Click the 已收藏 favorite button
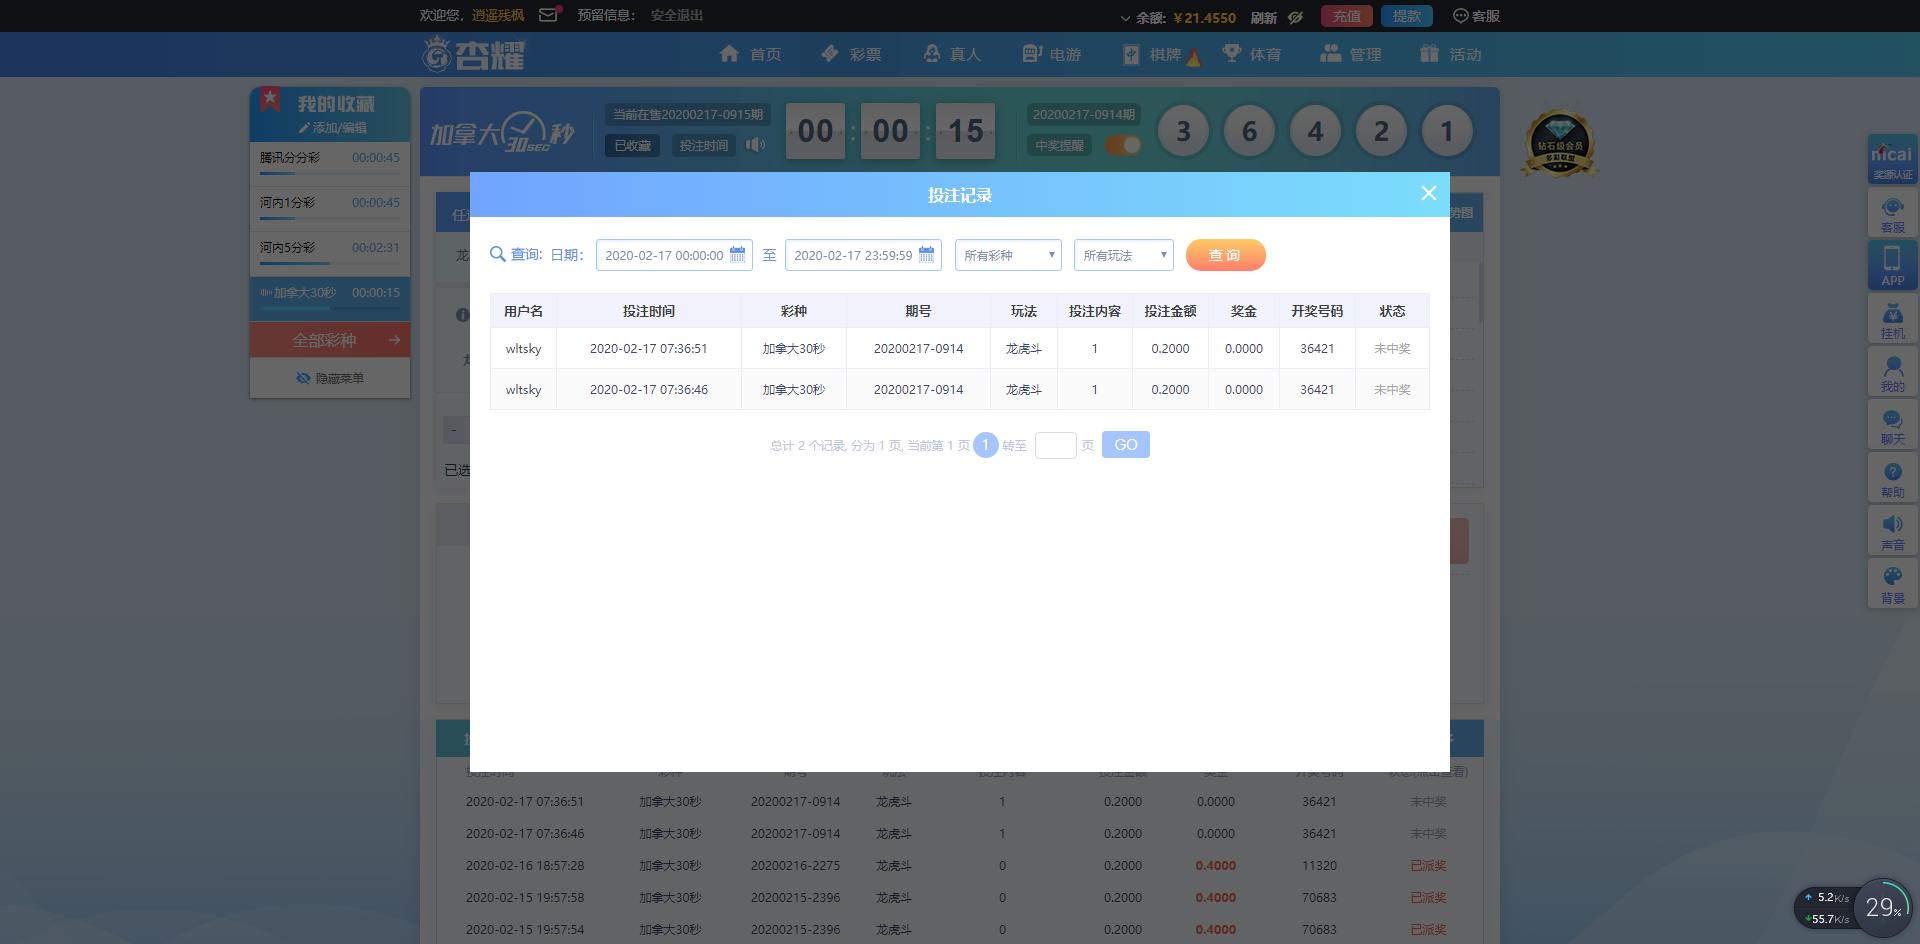 coord(632,145)
